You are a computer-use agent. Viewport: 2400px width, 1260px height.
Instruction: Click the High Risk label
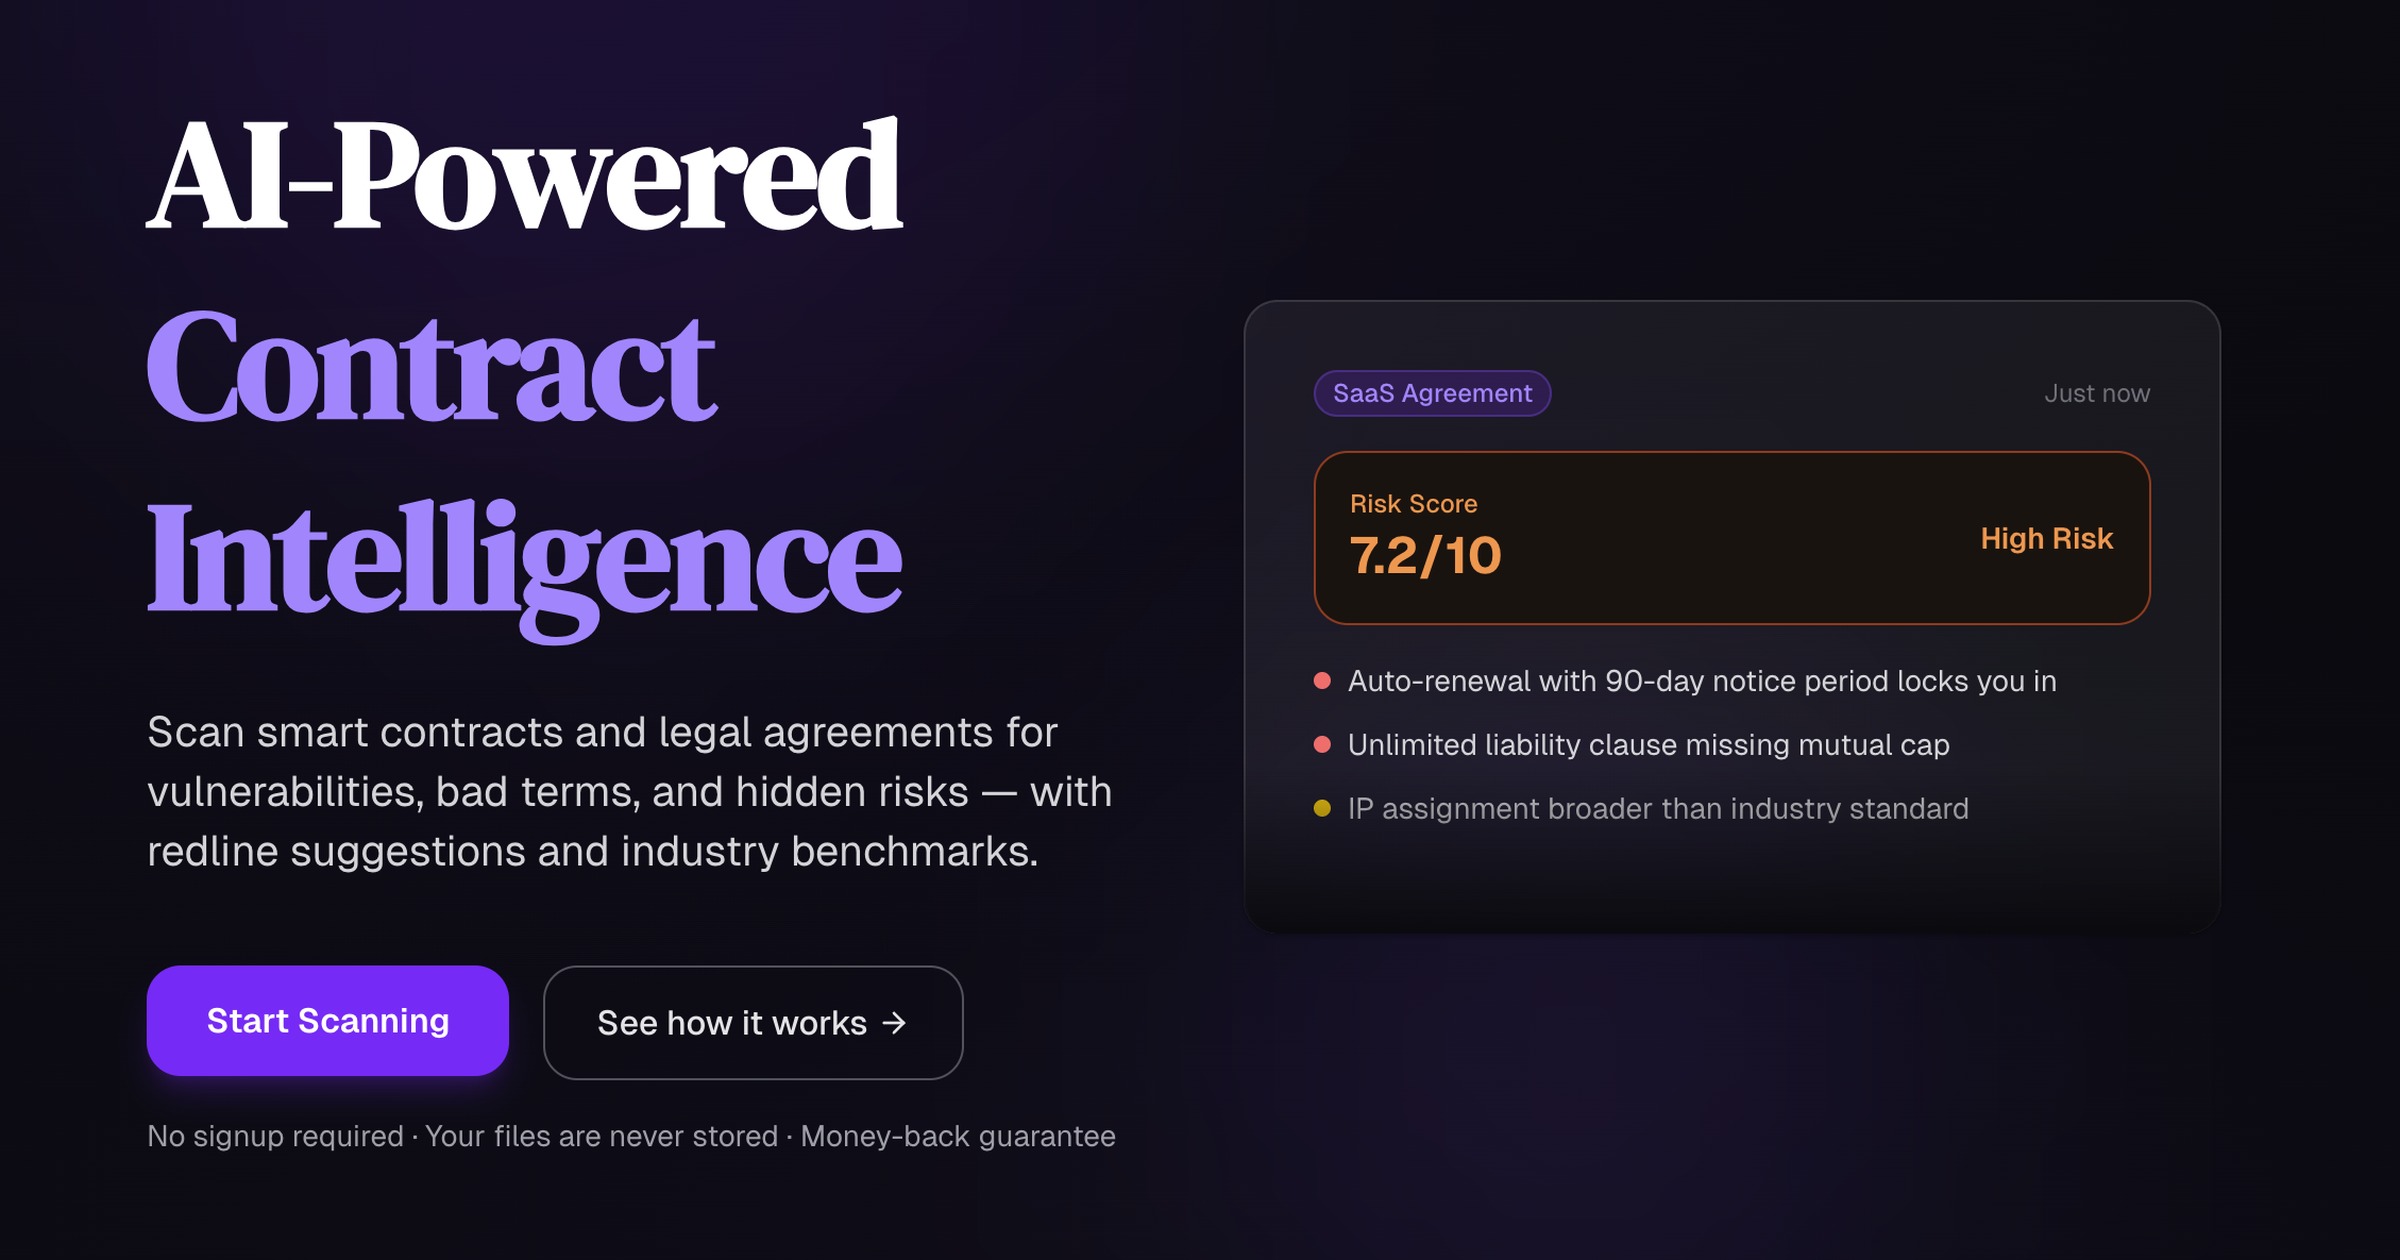[2046, 538]
